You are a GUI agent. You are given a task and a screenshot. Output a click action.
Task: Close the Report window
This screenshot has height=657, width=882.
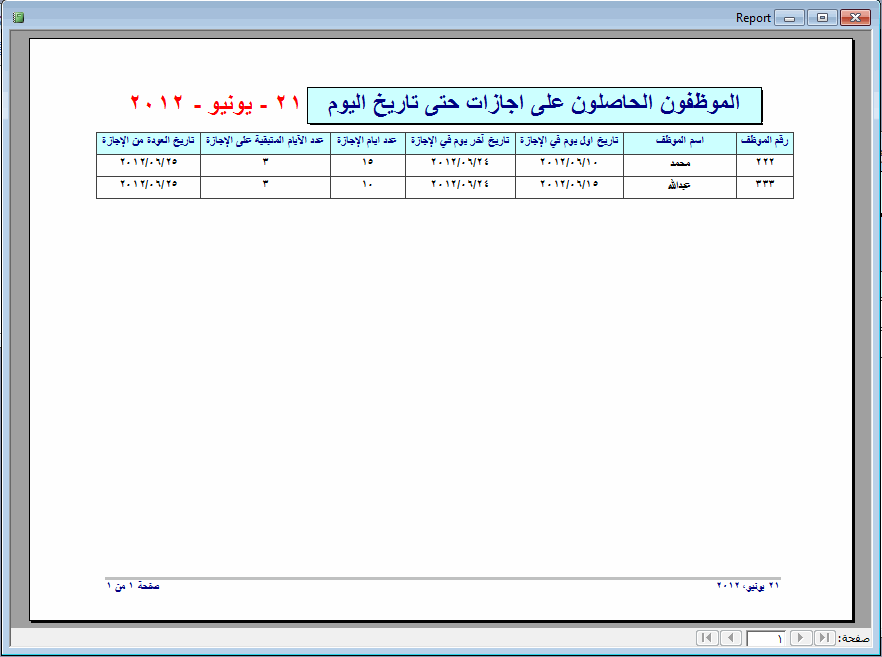click(x=855, y=18)
